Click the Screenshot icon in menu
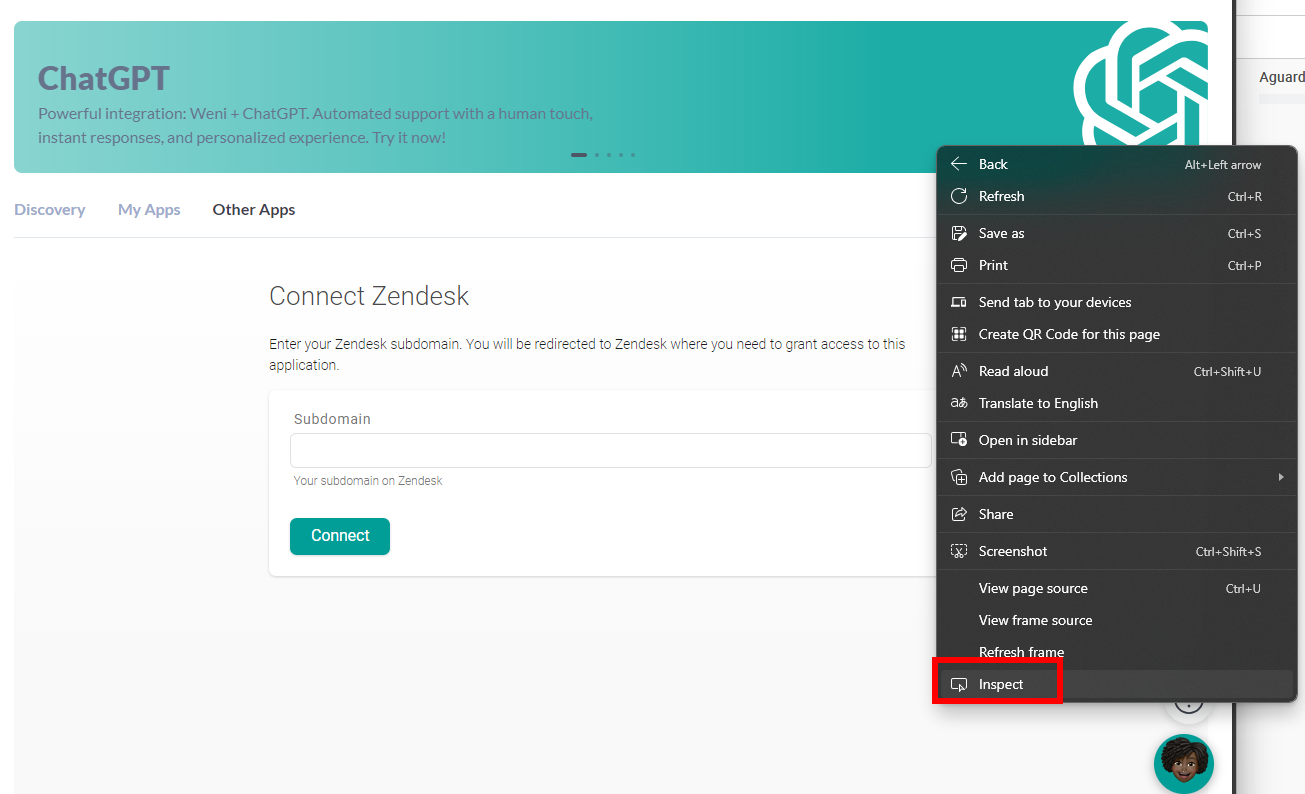The width and height of the screenshot is (1305, 794). pos(959,551)
